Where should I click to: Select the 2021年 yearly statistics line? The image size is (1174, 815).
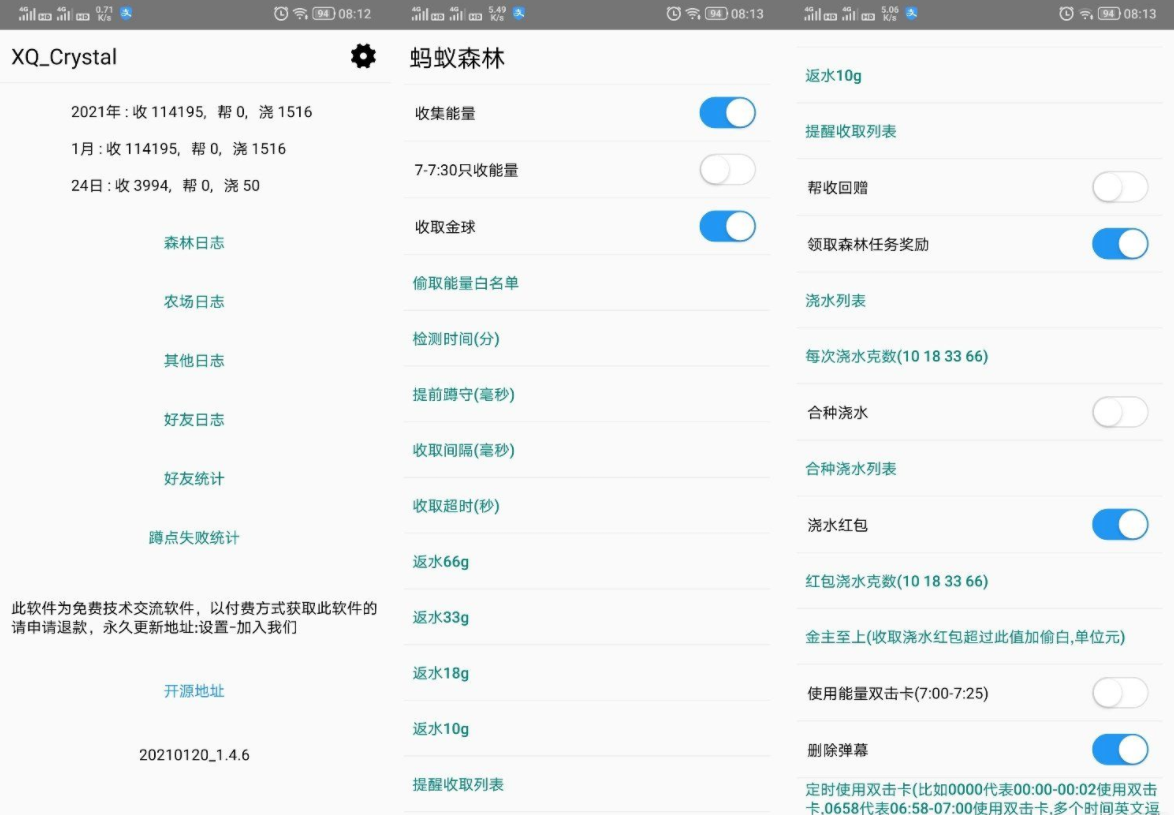click(x=192, y=112)
